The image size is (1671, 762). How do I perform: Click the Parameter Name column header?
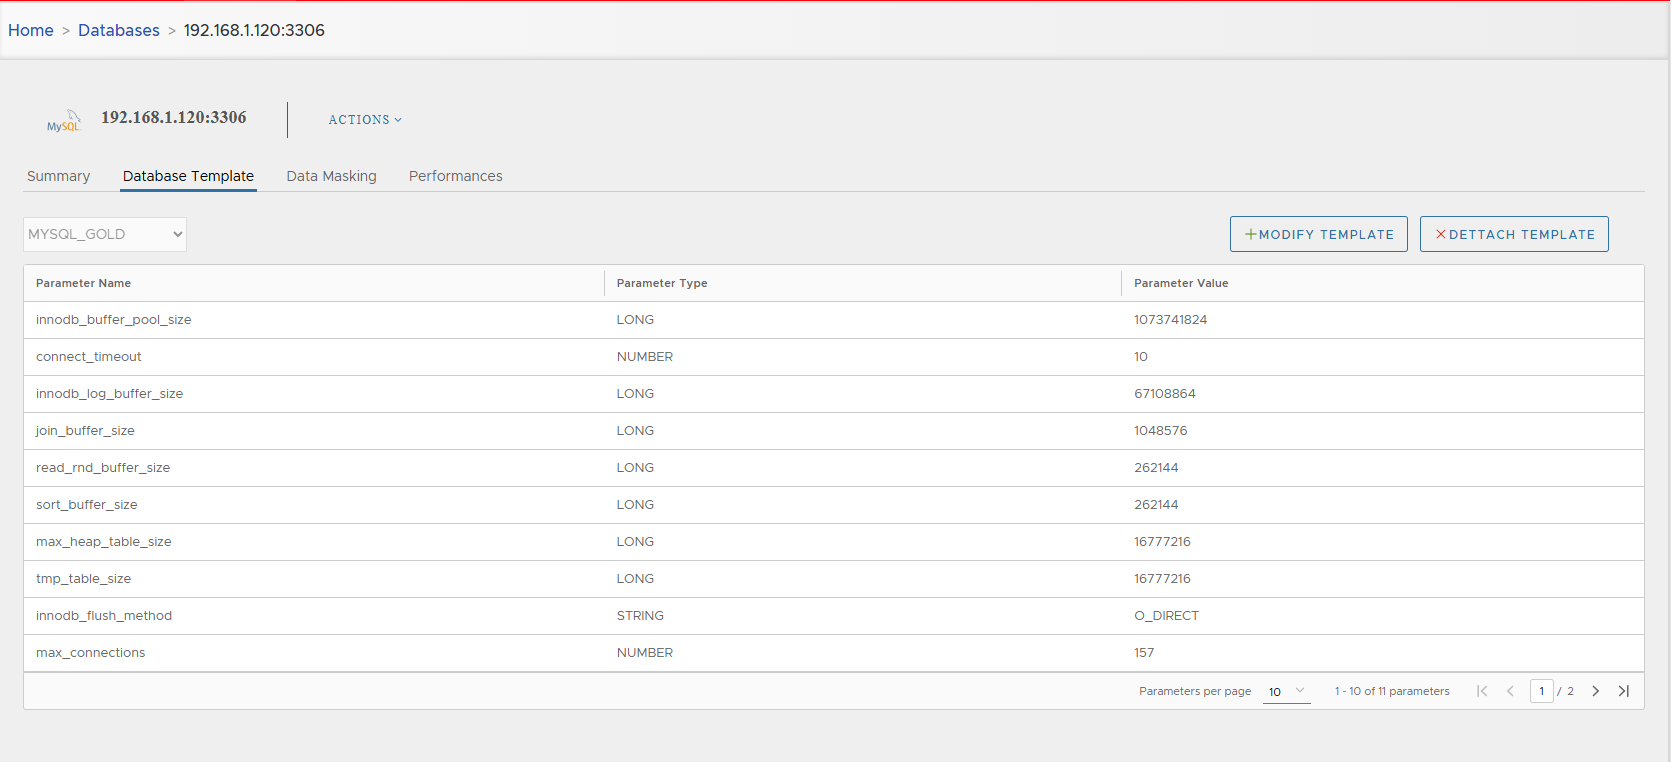tap(84, 283)
